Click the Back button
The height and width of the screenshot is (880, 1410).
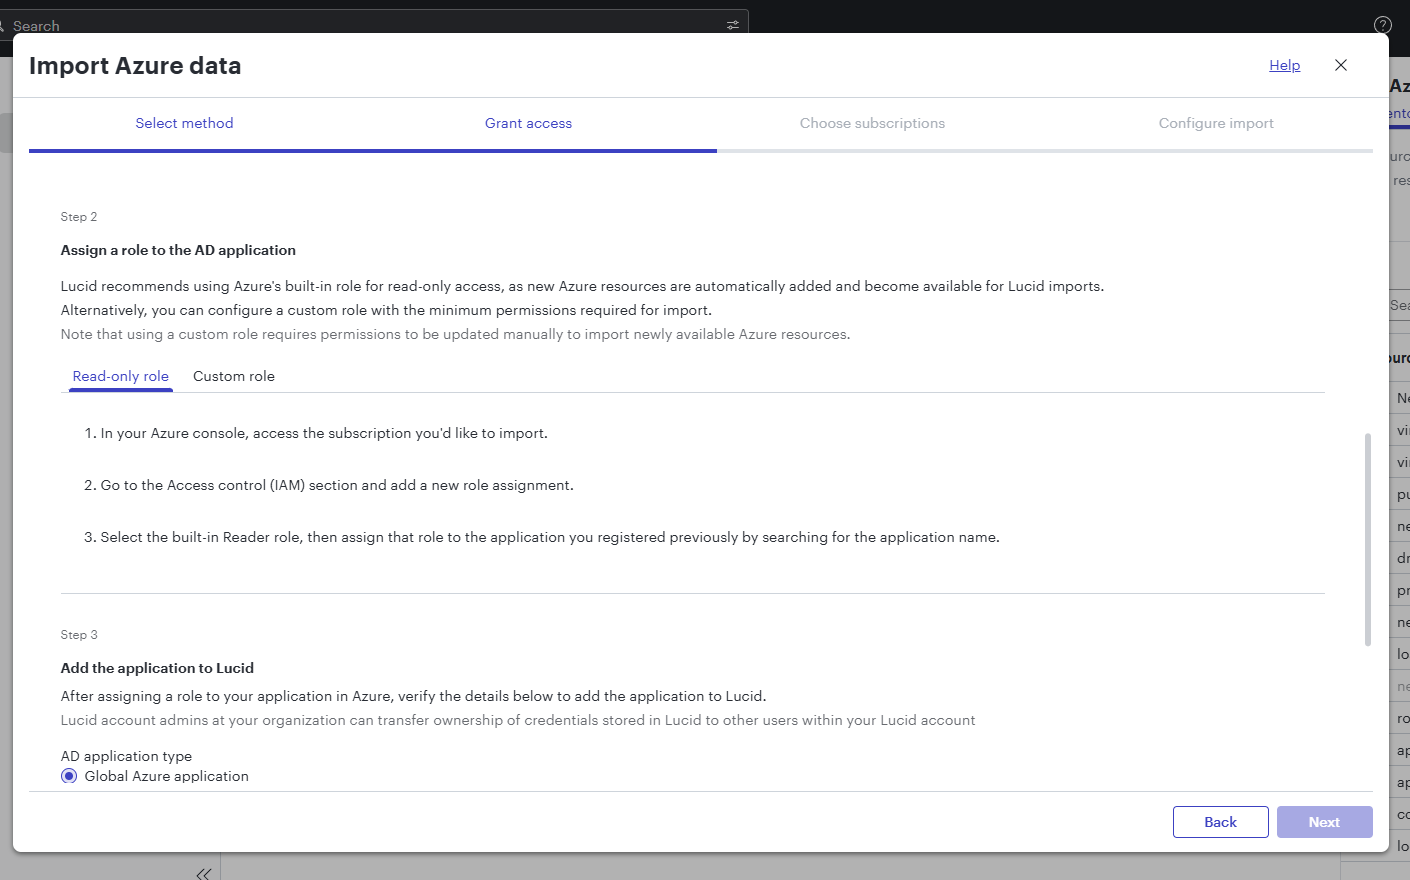click(1220, 821)
